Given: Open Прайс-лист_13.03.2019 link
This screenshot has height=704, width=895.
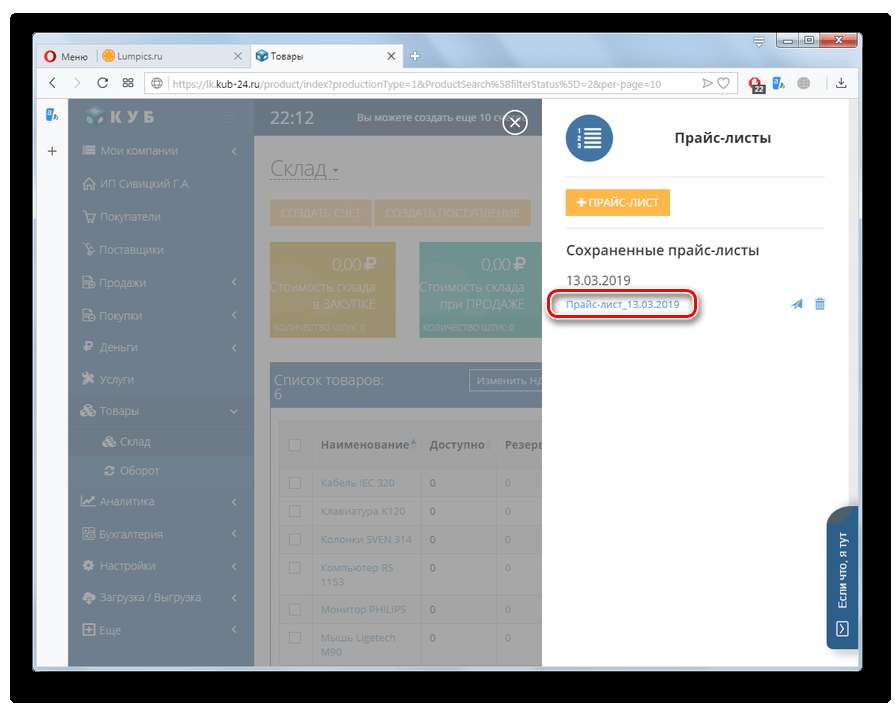Looking at the screenshot, I should 622,304.
